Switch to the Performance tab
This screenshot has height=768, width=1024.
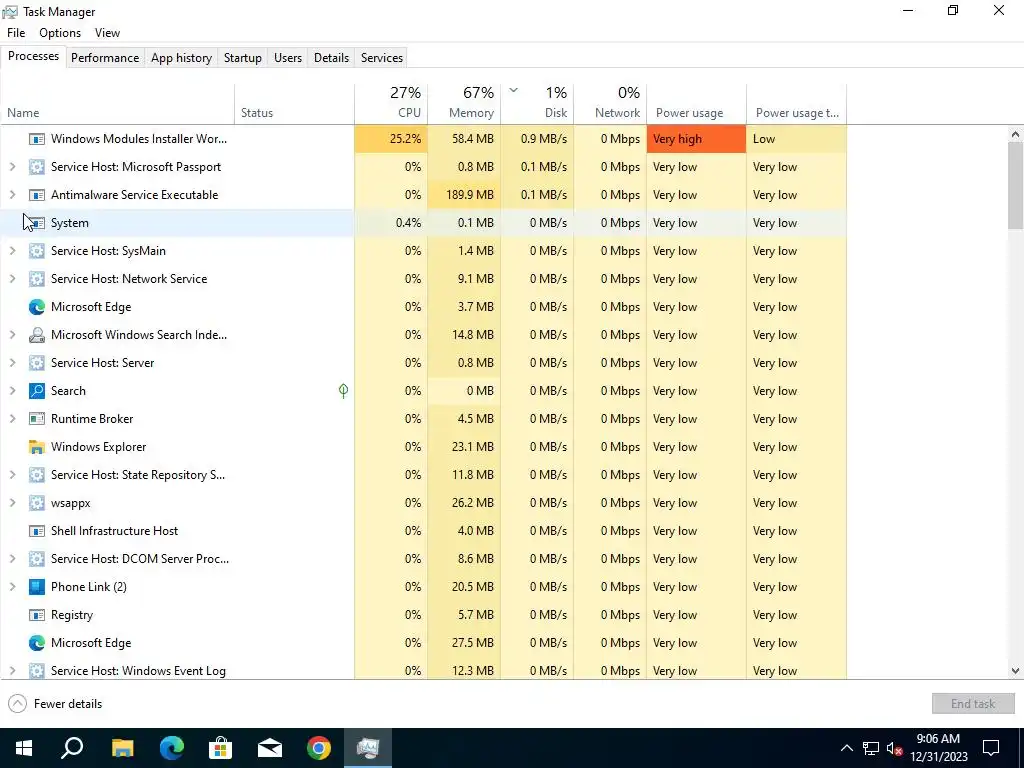coord(105,58)
